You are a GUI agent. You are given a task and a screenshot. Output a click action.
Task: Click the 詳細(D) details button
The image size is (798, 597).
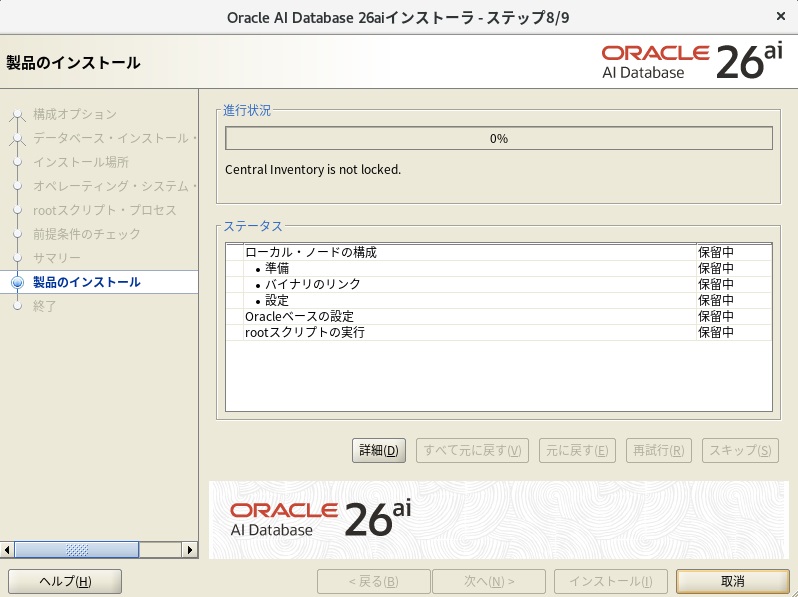click(379, 450)
